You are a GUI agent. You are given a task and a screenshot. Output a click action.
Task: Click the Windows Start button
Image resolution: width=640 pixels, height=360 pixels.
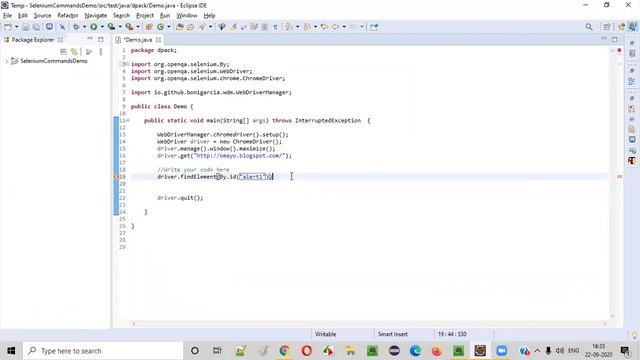tap(11, 351)
